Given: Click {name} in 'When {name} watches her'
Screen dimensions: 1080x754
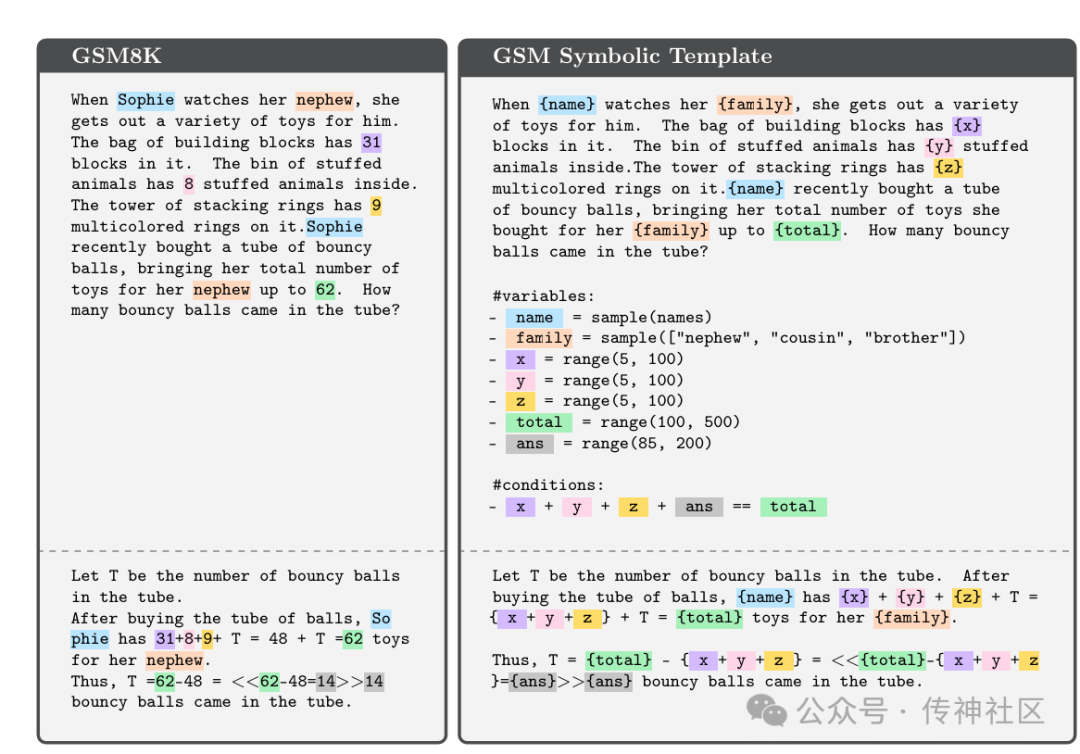Looking at the screenshot, I should [567, 105].
